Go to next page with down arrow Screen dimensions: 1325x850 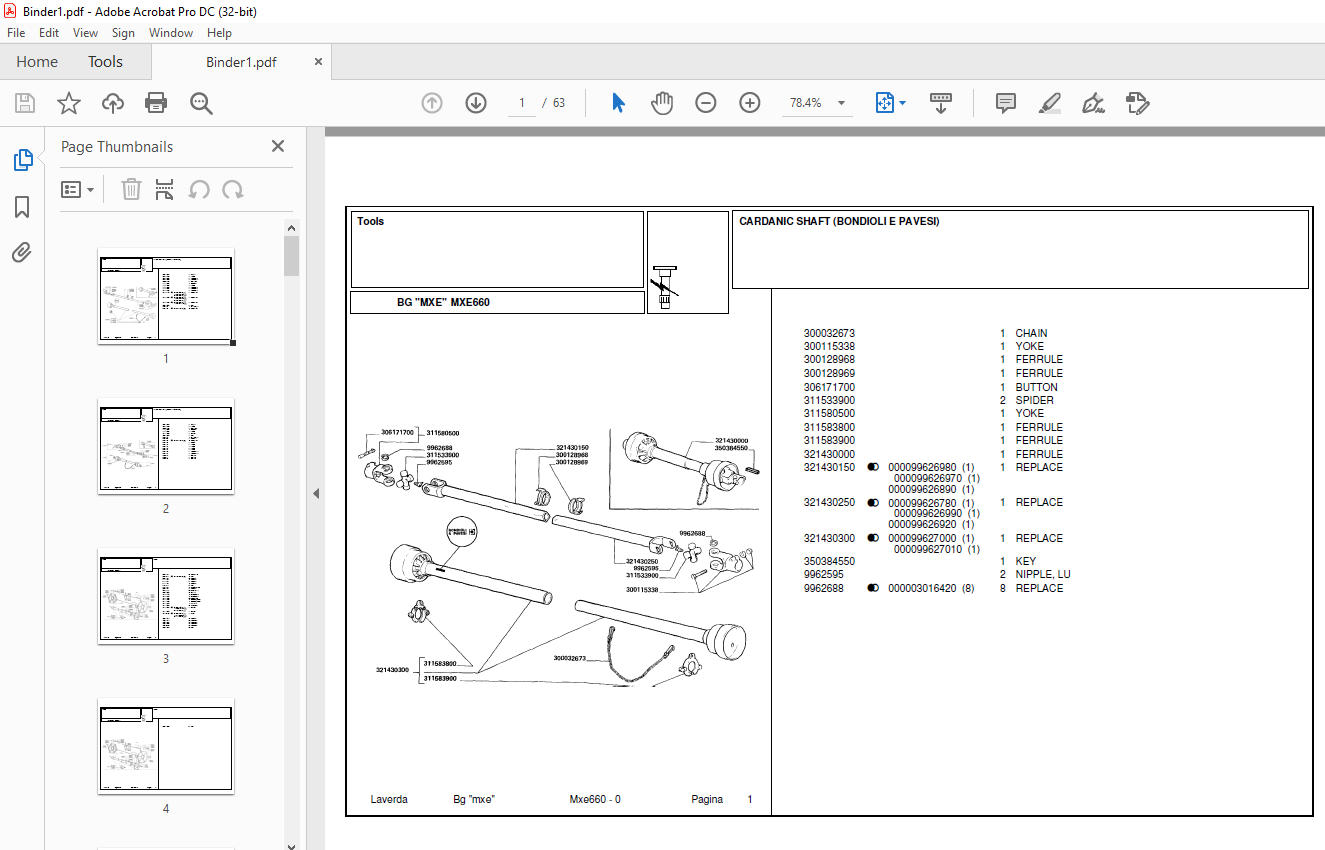click(476, 103)
